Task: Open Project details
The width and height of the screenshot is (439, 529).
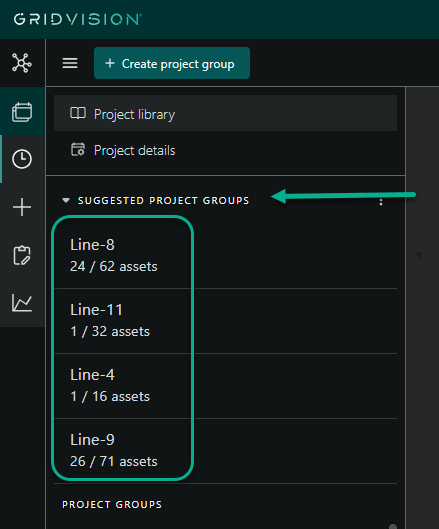Action: 225,150
